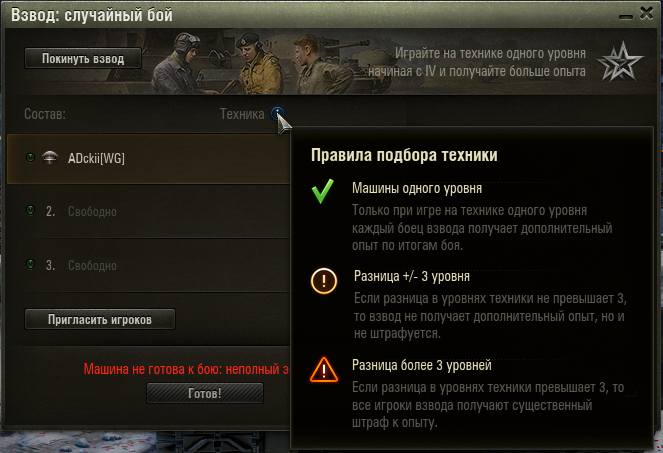The width and height of the screenshot is (663, 453).
Task: Click the Готов! ready button
Action: pyautogui.click(x=205, y=393)
